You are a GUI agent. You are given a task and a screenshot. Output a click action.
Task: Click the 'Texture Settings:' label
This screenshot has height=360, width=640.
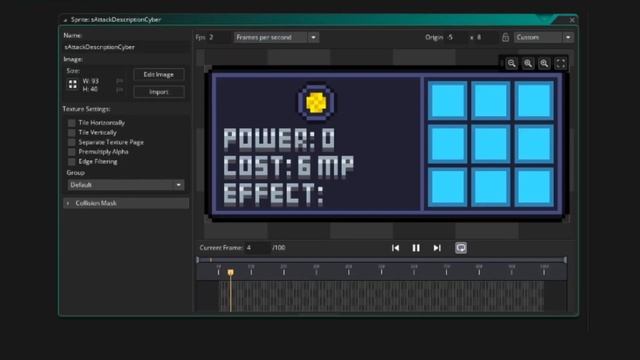(87, 109)
